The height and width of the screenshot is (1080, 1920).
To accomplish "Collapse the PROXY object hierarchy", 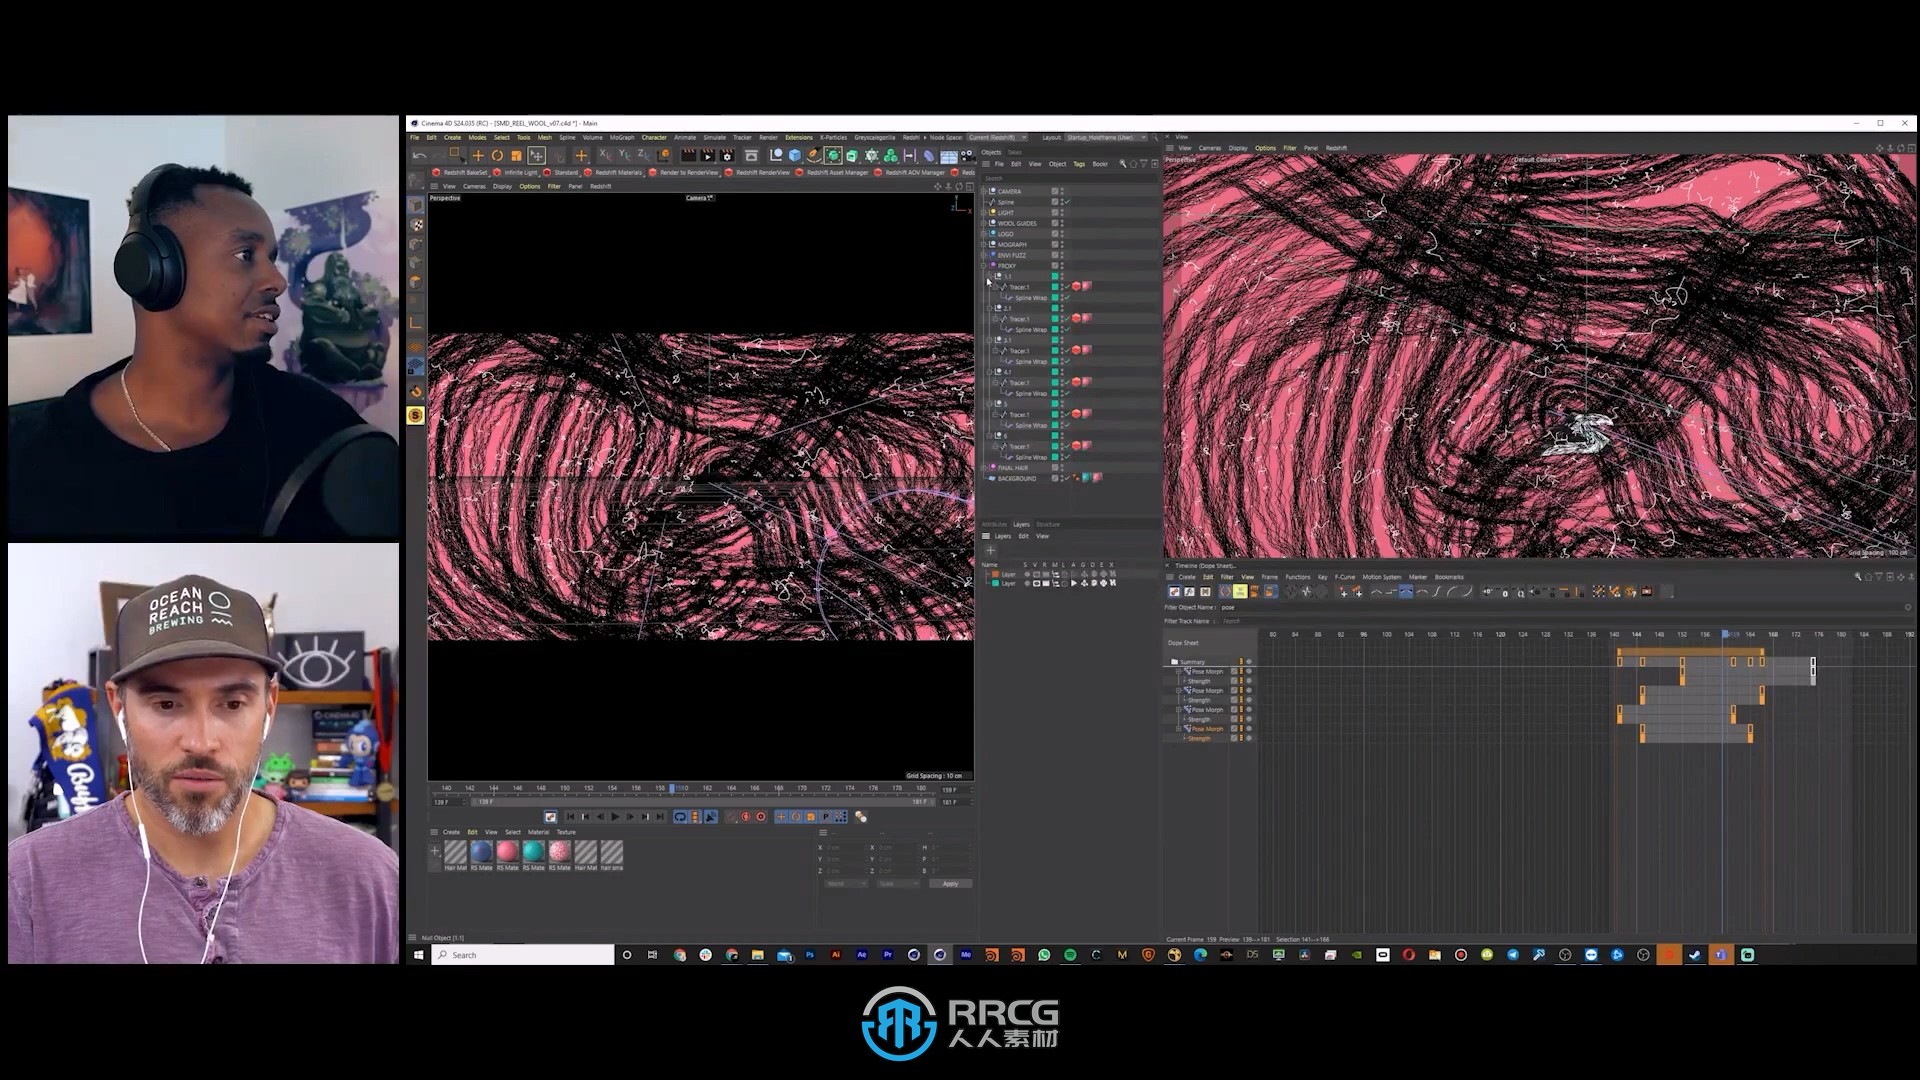I will 984,266.
